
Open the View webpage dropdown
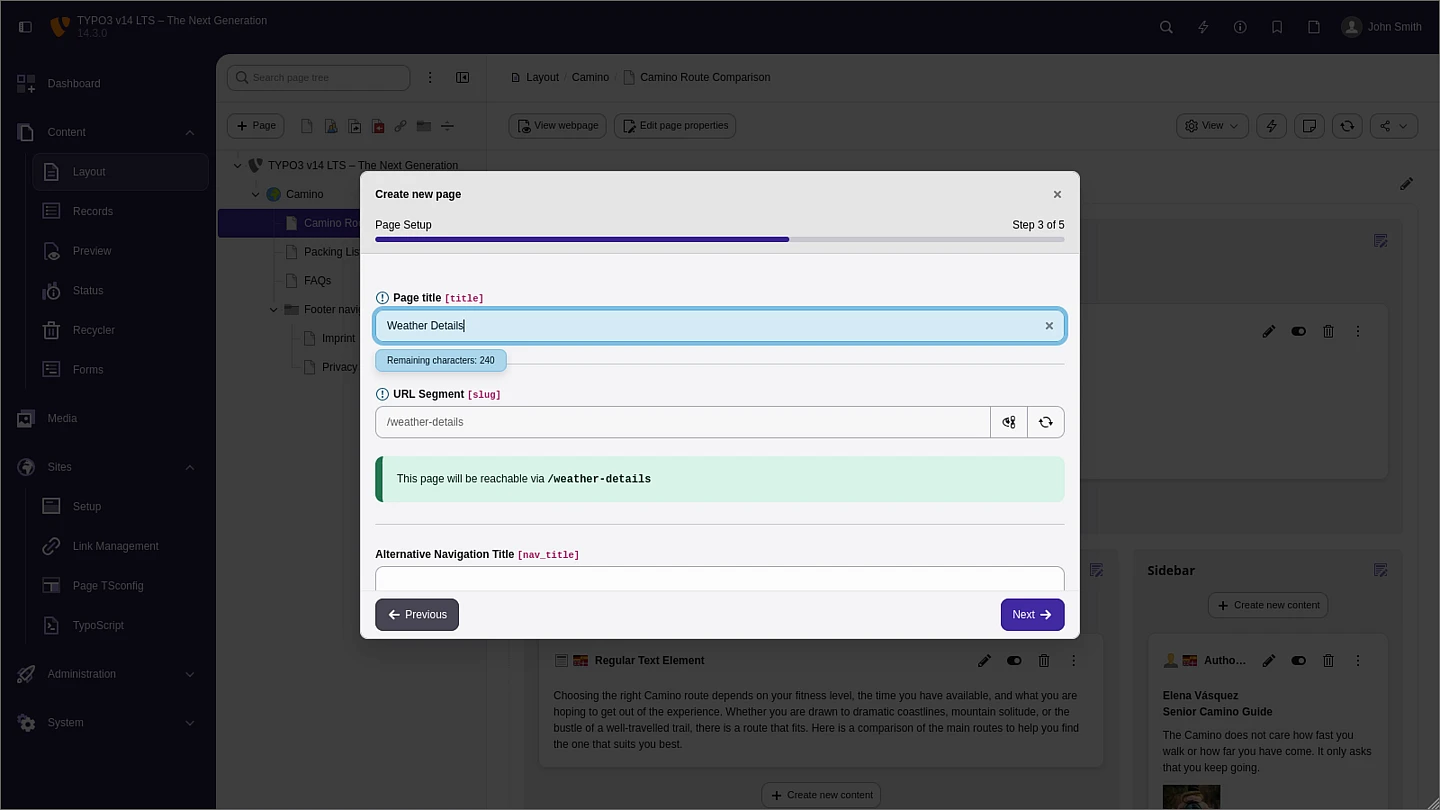pyautogui.click(x=557, y=125)
